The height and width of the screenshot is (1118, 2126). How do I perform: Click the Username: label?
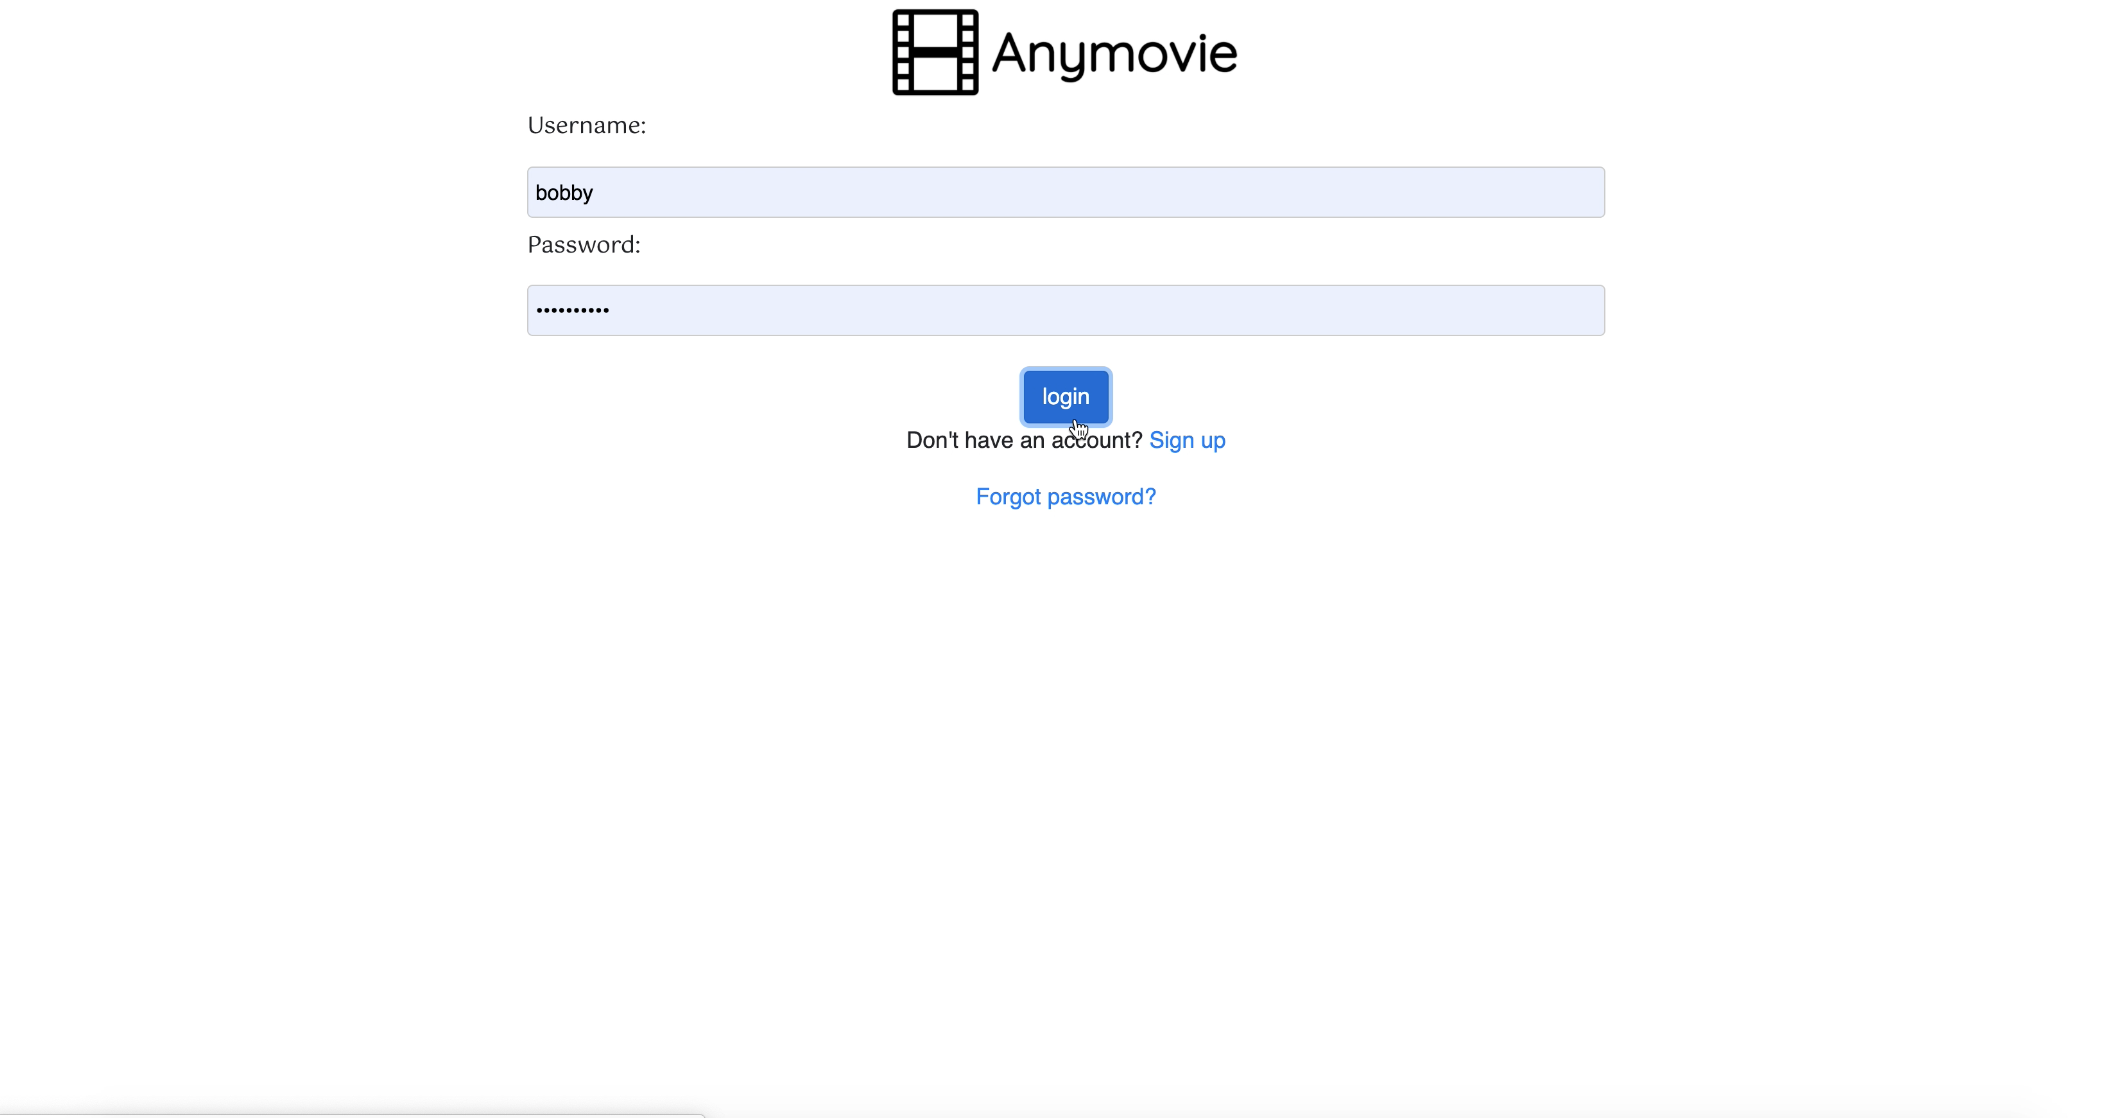(586, 126)
